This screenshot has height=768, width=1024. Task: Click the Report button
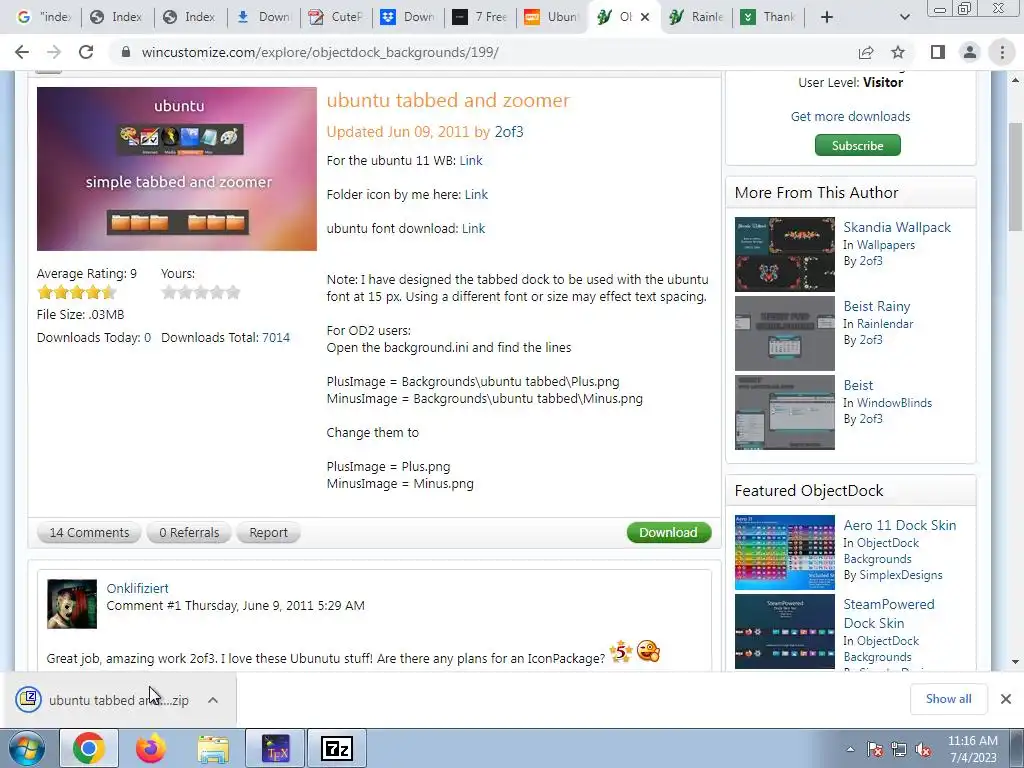coord(268,533)
